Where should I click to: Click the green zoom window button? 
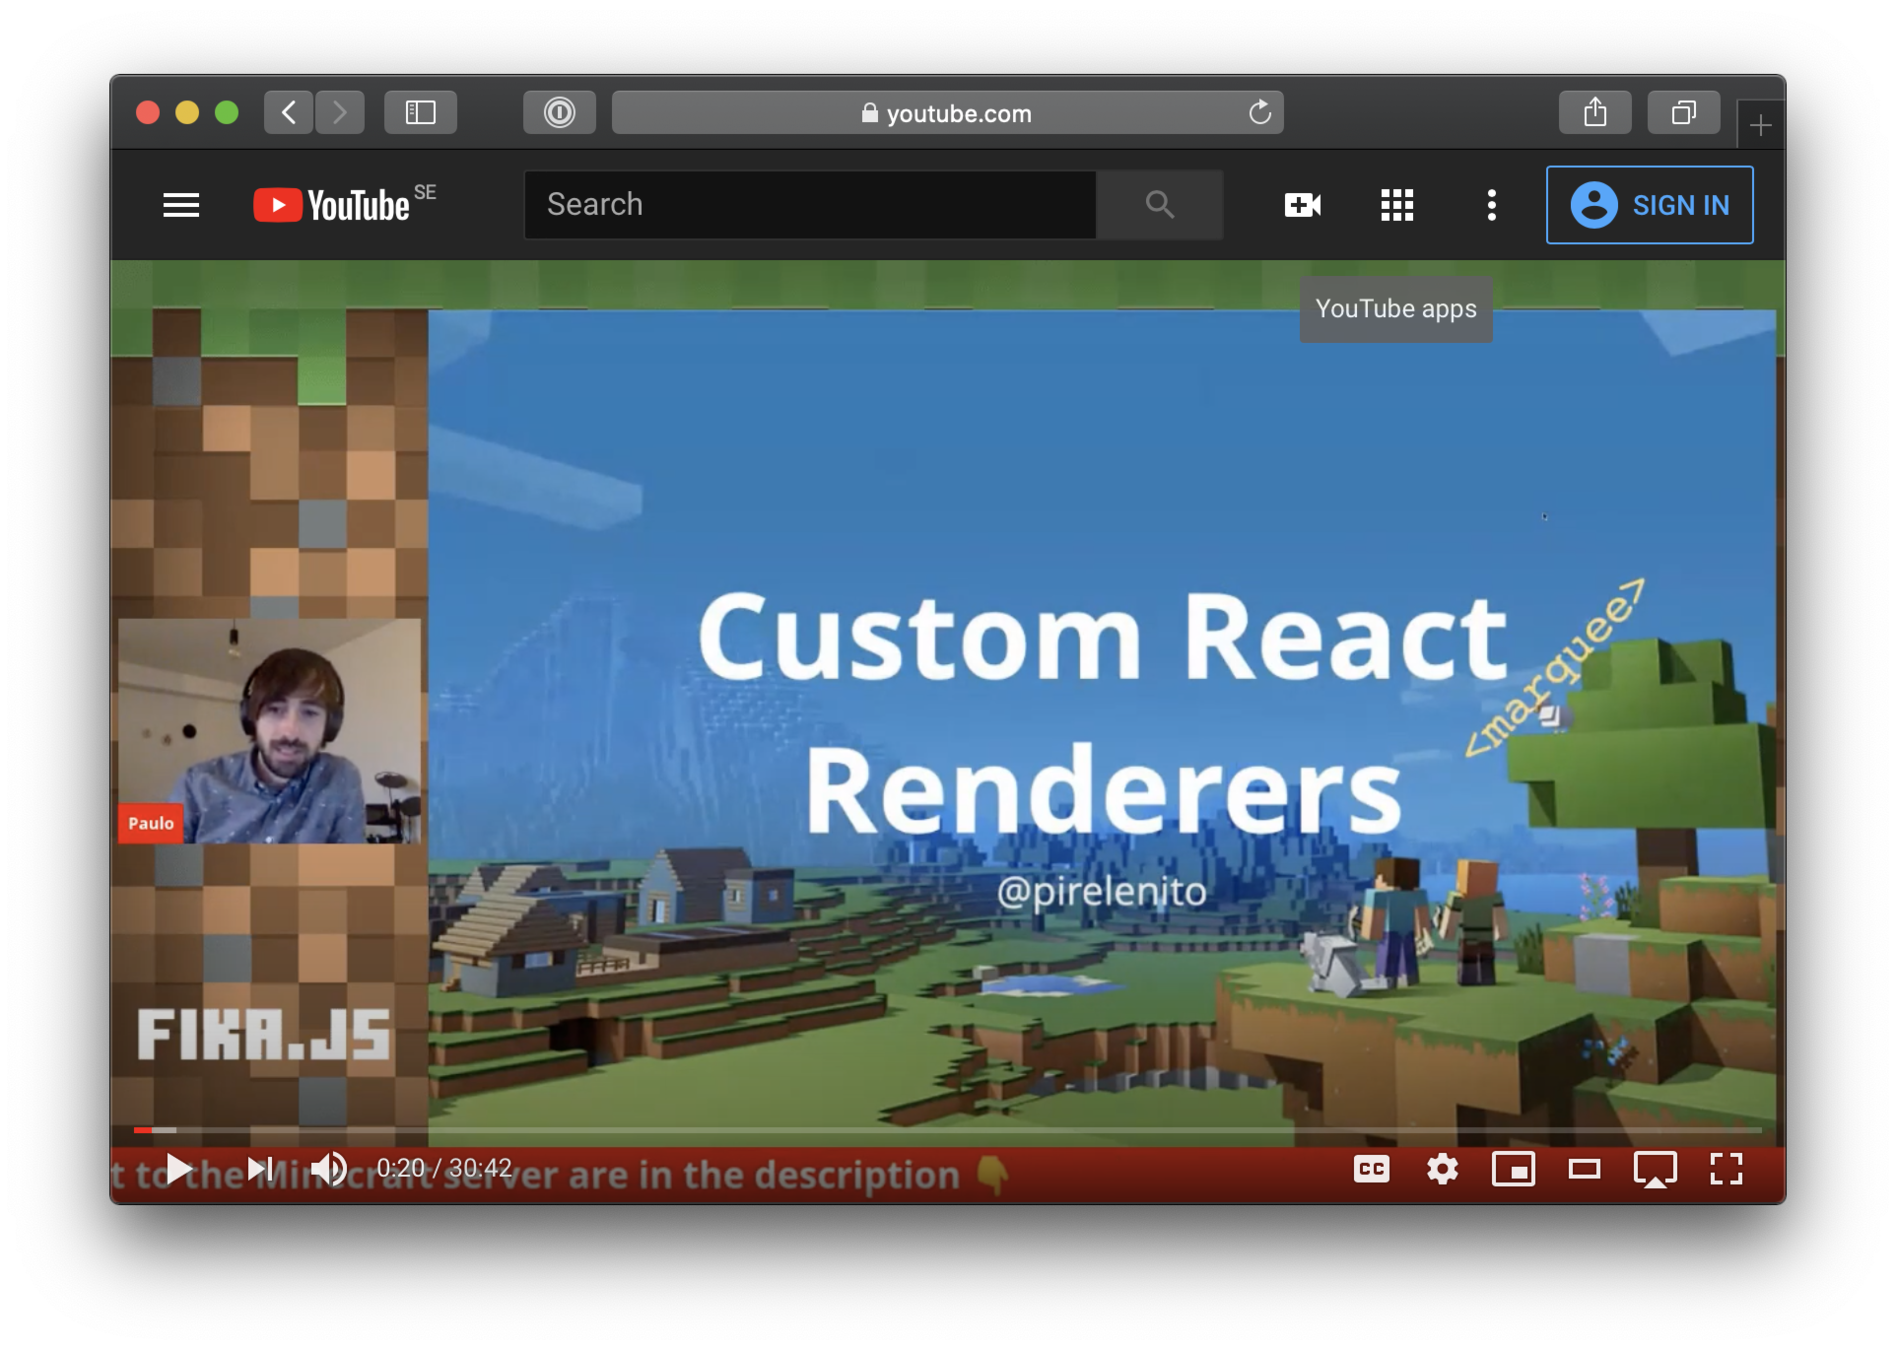(227, 112)
